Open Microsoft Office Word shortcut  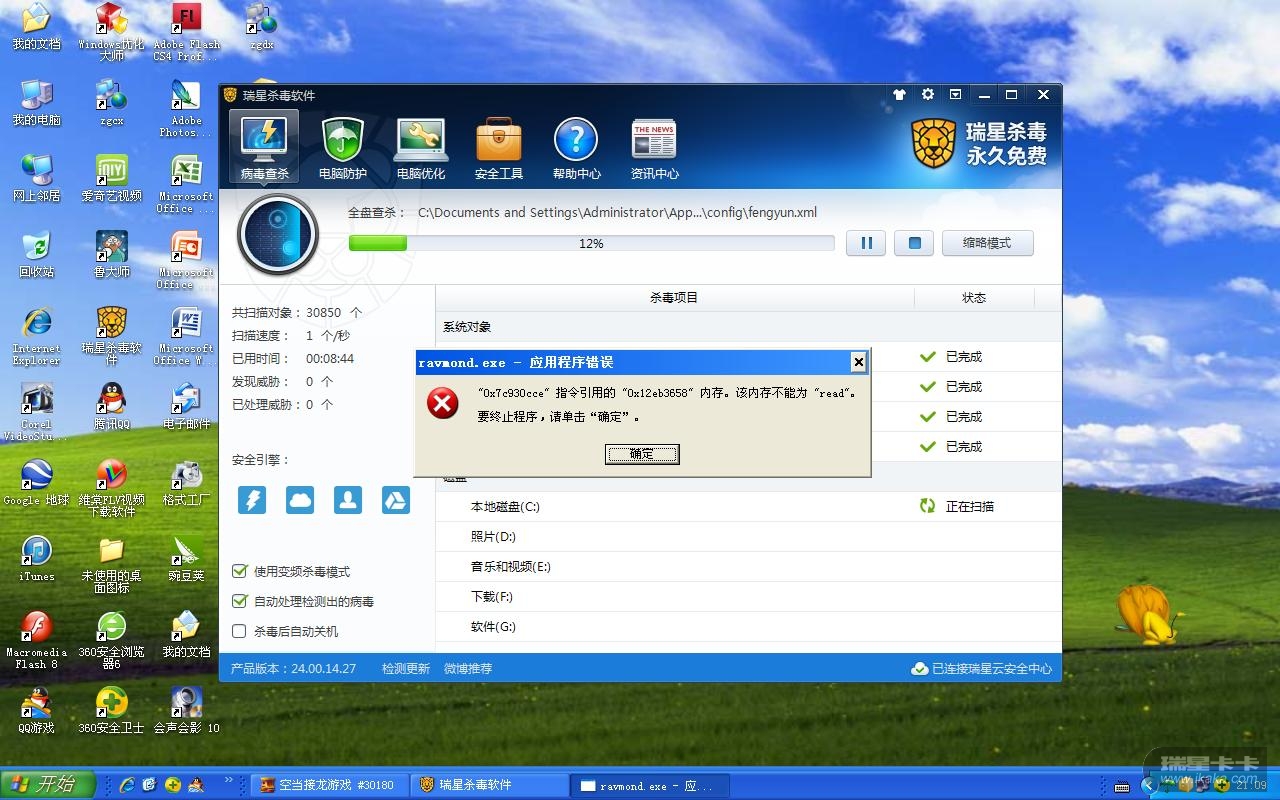point(186,336)
